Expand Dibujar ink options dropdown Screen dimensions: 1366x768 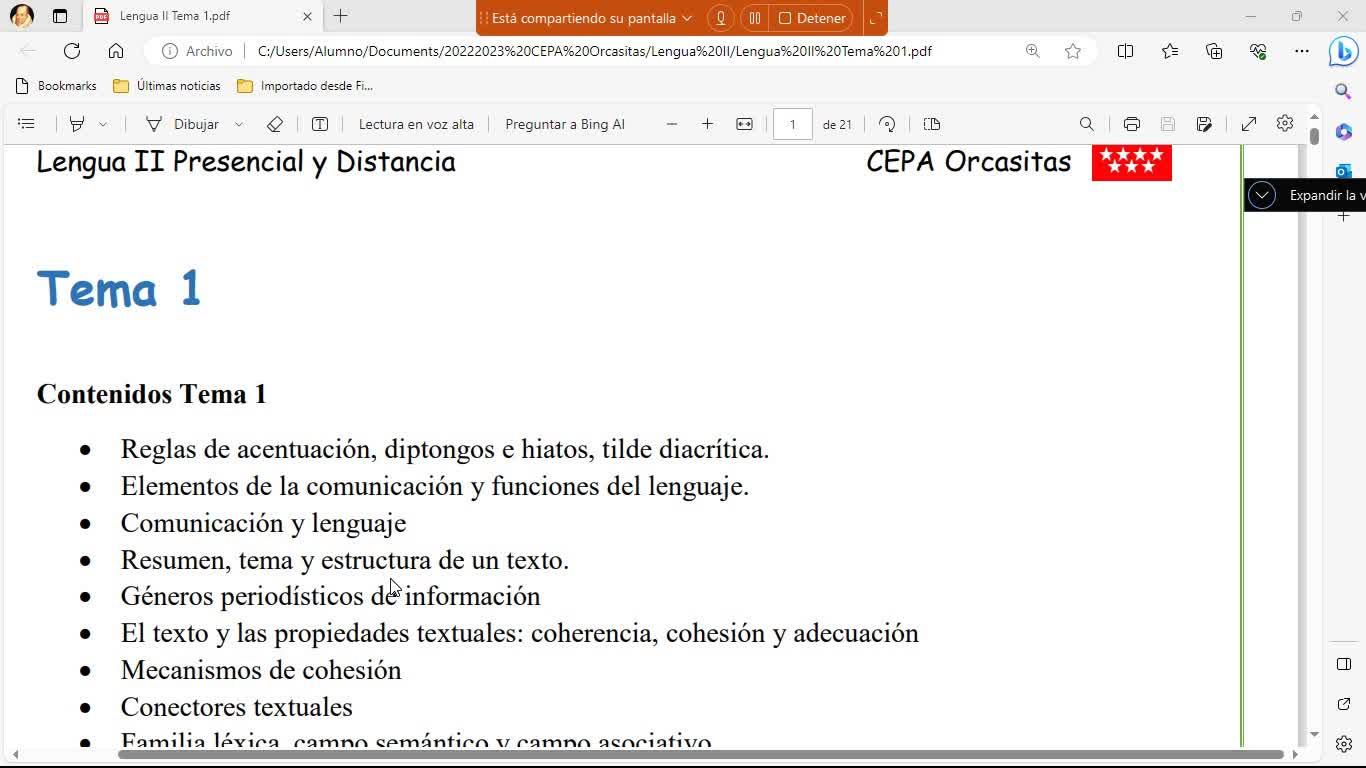click(238, 124)
